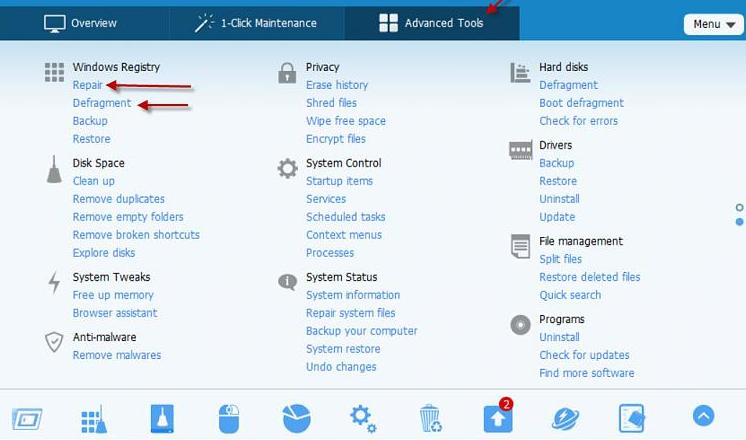Switch to the Overview tab

point(81,23)
